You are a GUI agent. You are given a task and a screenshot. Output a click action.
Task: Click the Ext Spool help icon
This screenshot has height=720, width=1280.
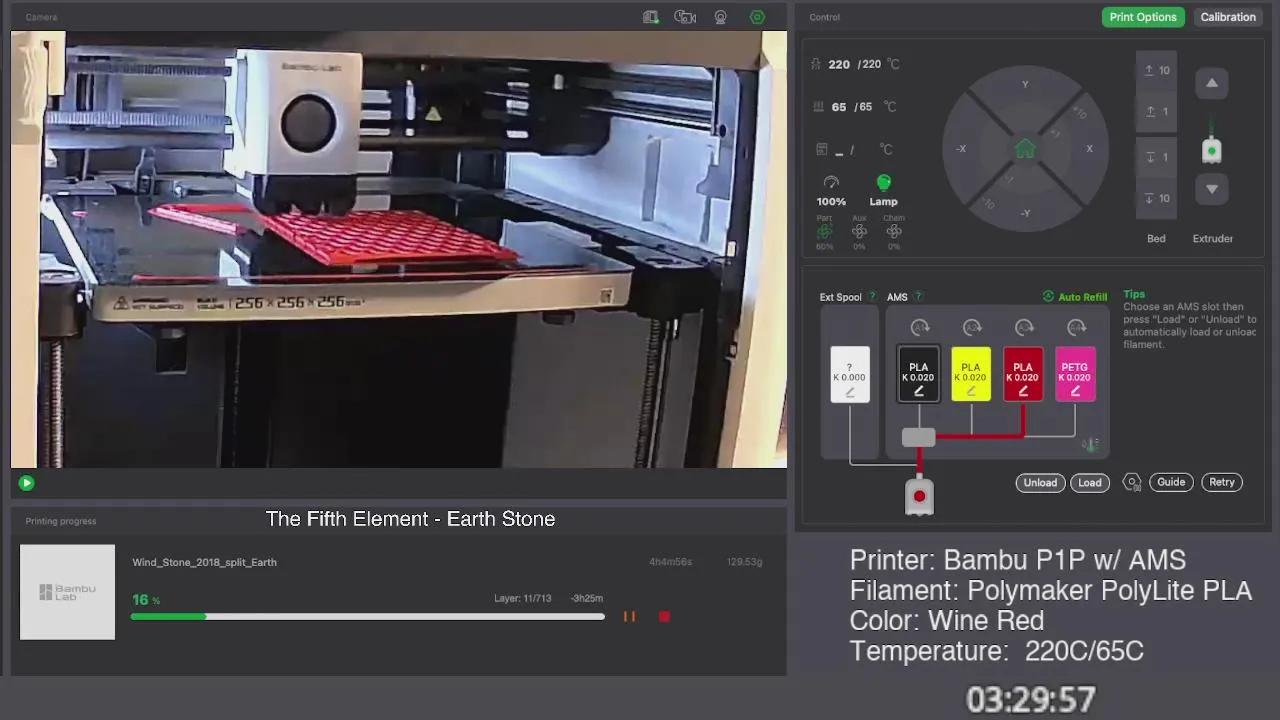872,297
